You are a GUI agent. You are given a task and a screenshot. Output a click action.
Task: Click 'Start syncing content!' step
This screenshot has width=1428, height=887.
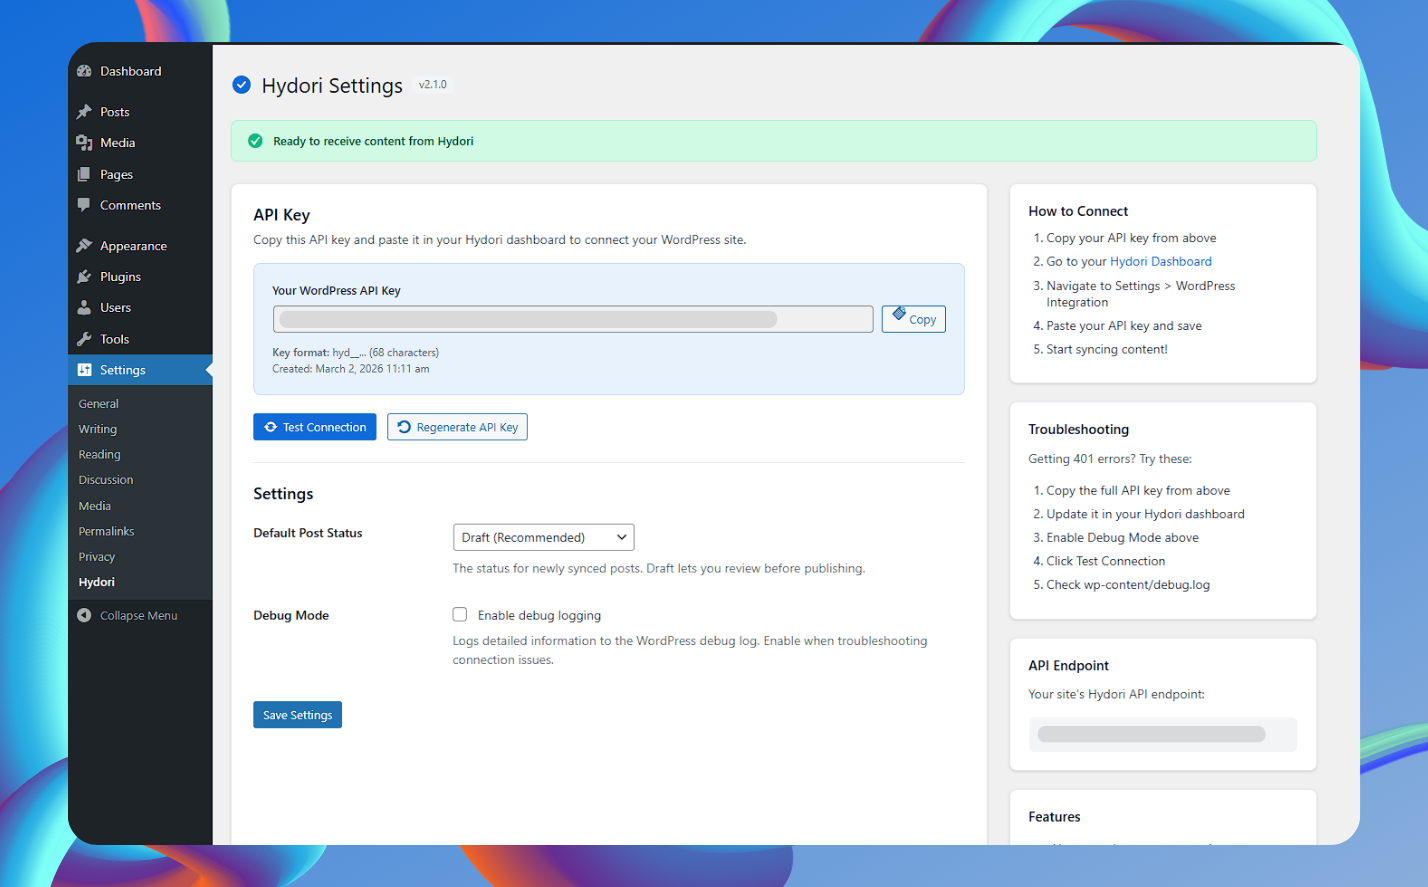1107,349
